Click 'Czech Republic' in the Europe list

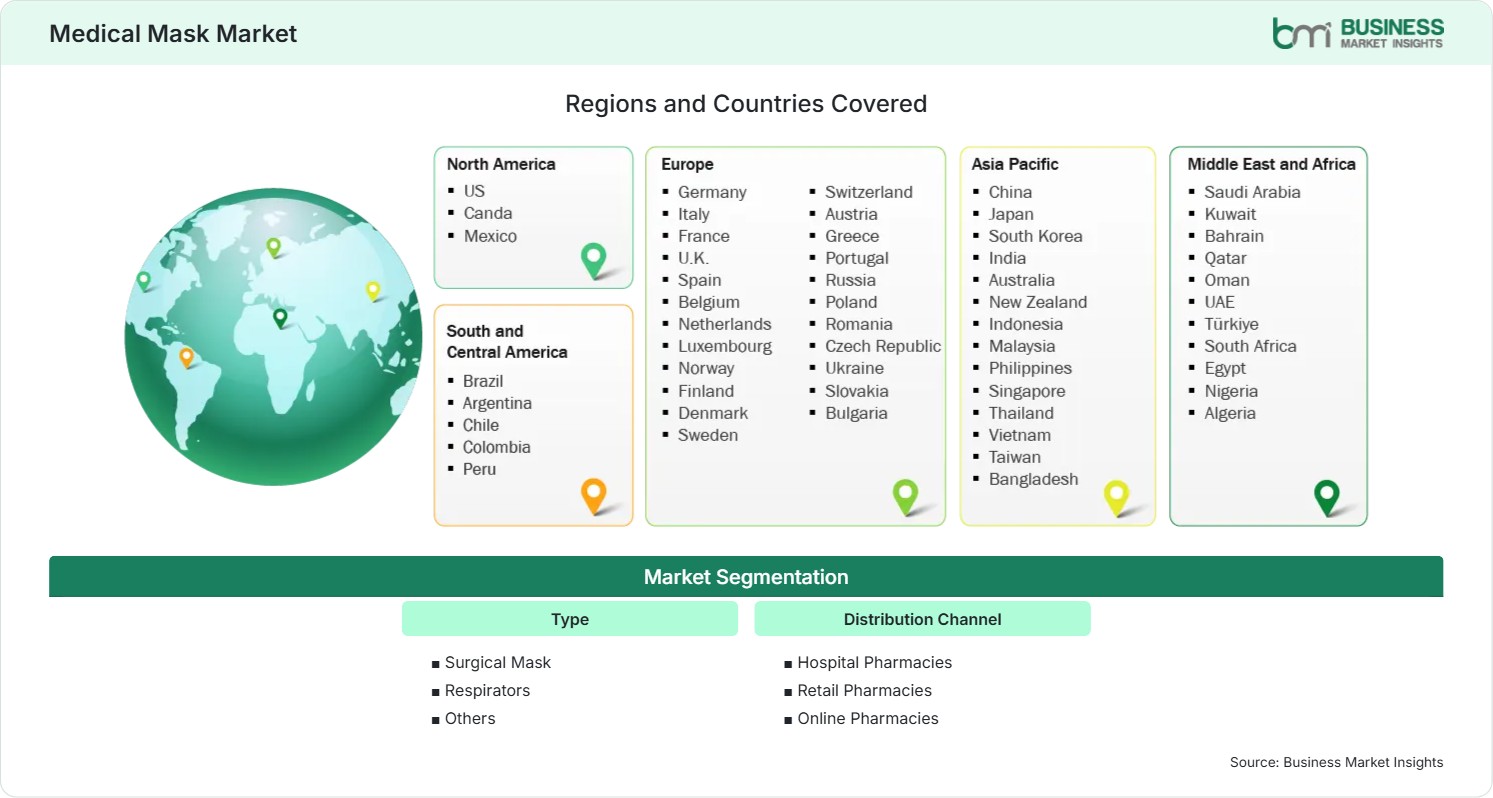point(883,346)
